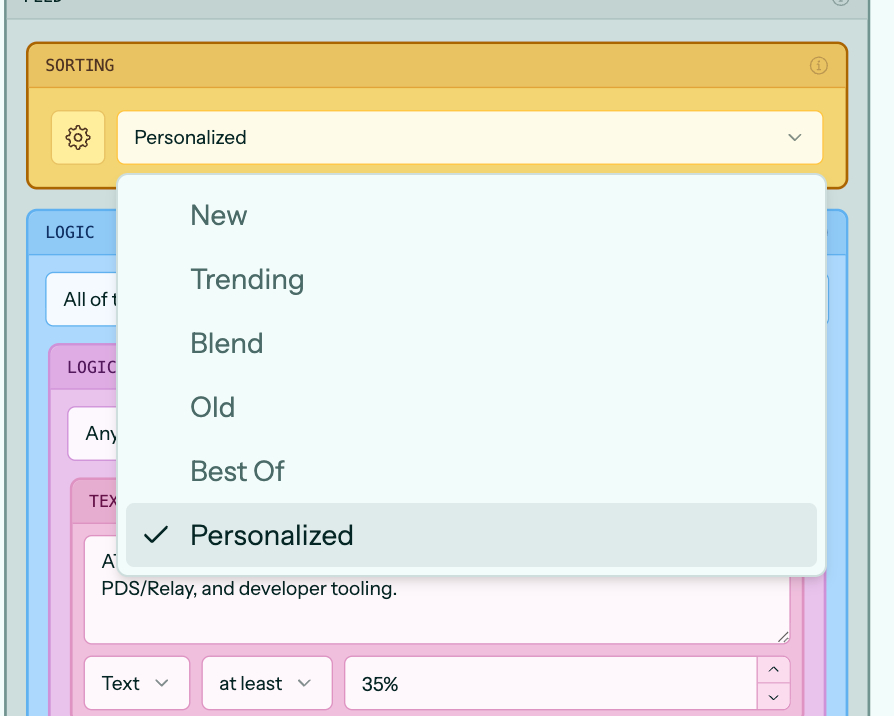
Task: Click the LOGIC block header label
Action: (70, 232)
